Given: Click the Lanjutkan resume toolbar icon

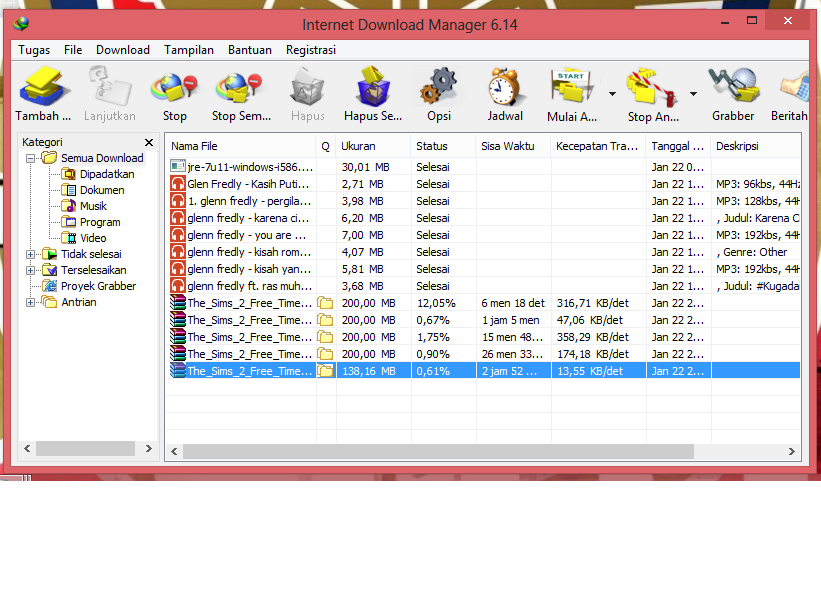Looking at the screenshot, I should click(109, 86).
